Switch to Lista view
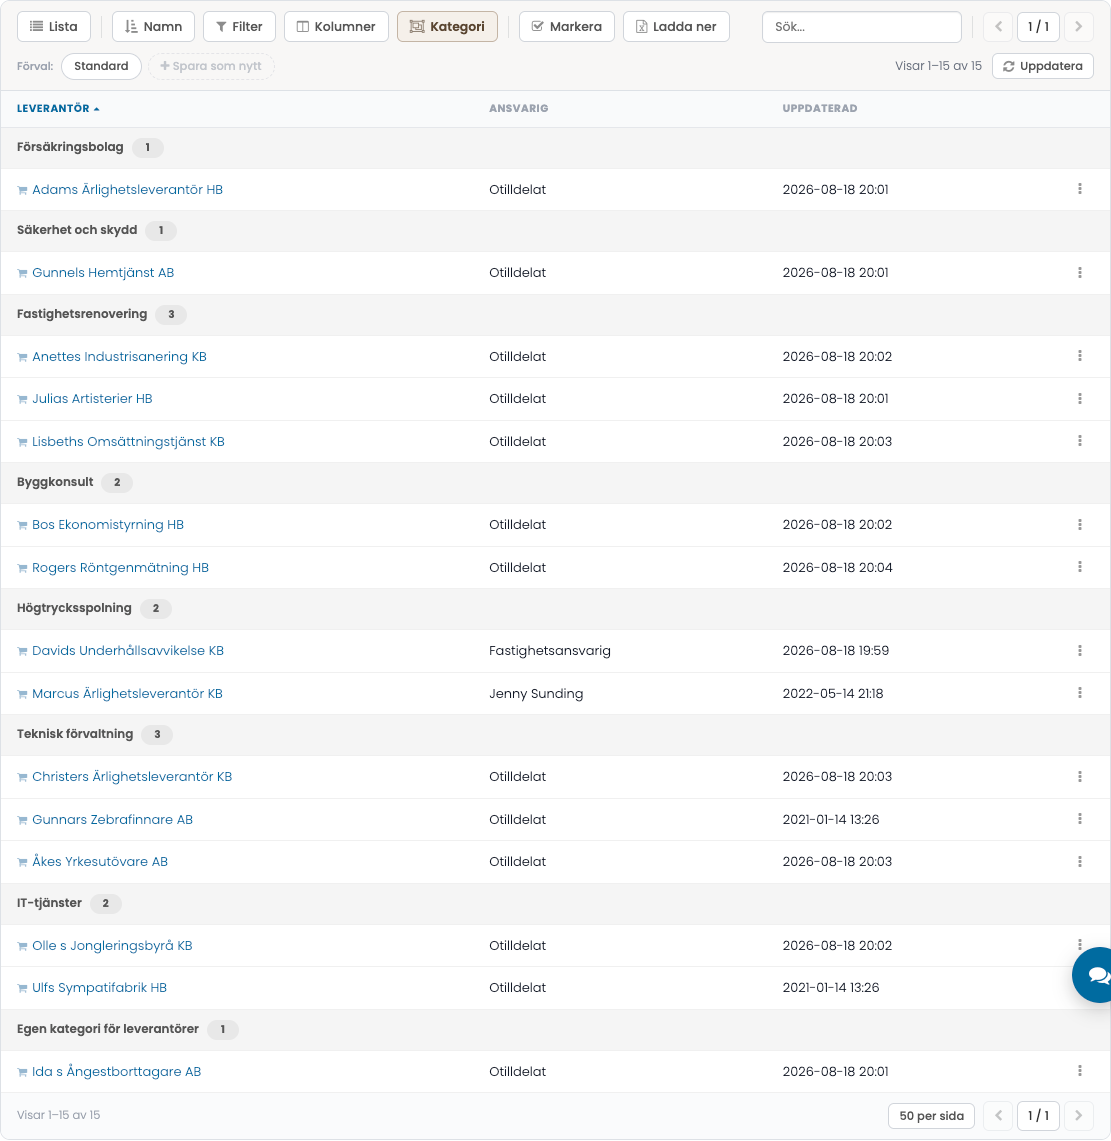The image size is (1111, 1141). pyautogui.click(x=54, y=27)
